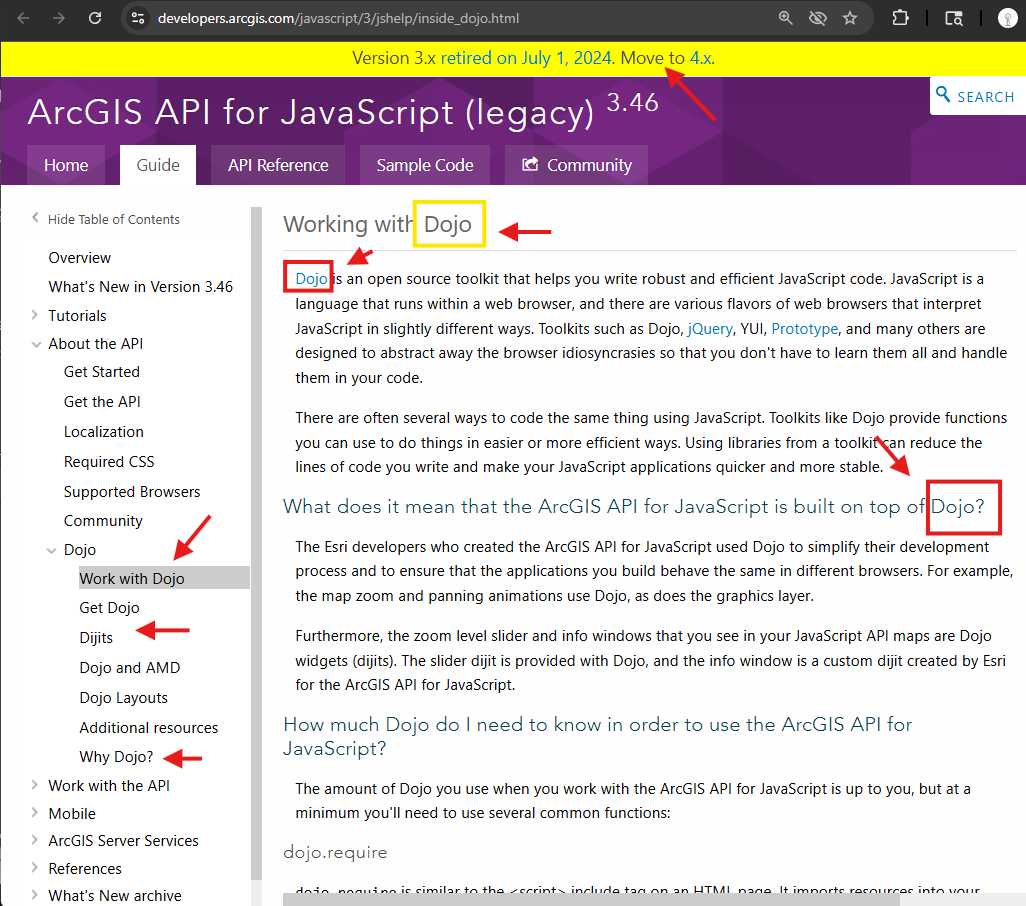This screenshot has width=1026, height=906.
Task: Follow the jQuery link in paragraph
Action: click(x=710, y=328)
